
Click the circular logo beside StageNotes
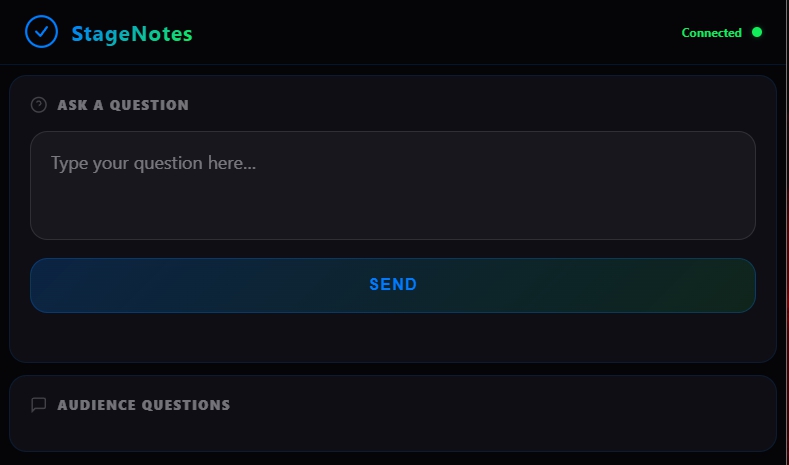[41, 32]
